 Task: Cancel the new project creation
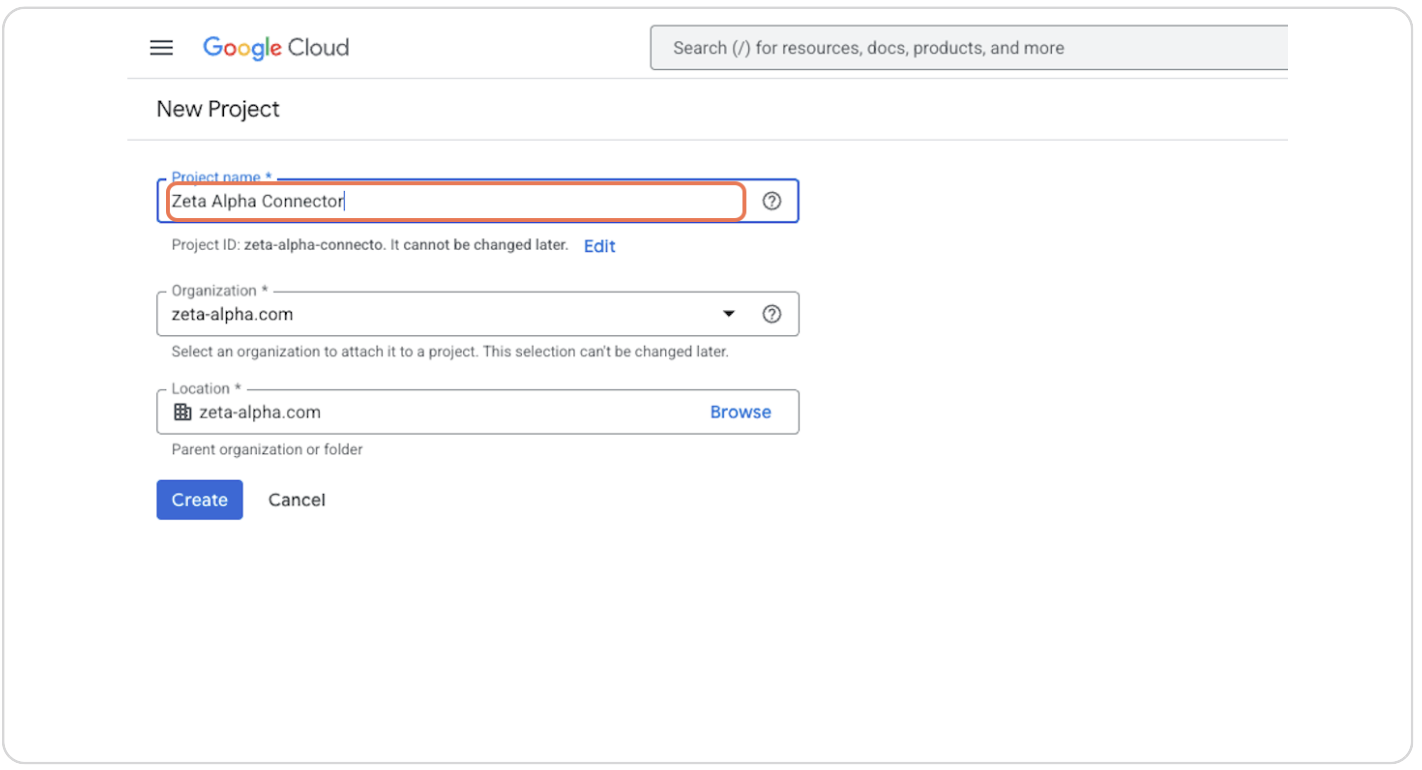click(x=296, y=500)
